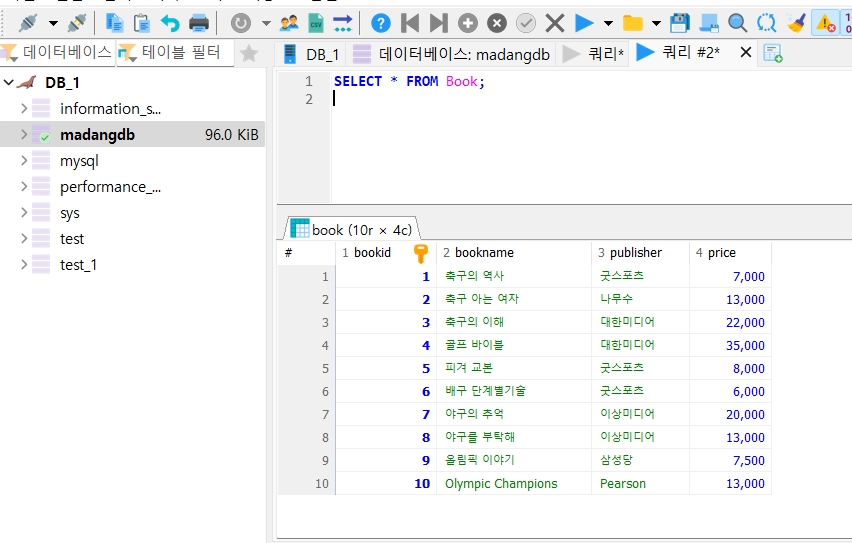852x543 pixels.
Task: Insert a new row with plus icon
Action: 468,23
